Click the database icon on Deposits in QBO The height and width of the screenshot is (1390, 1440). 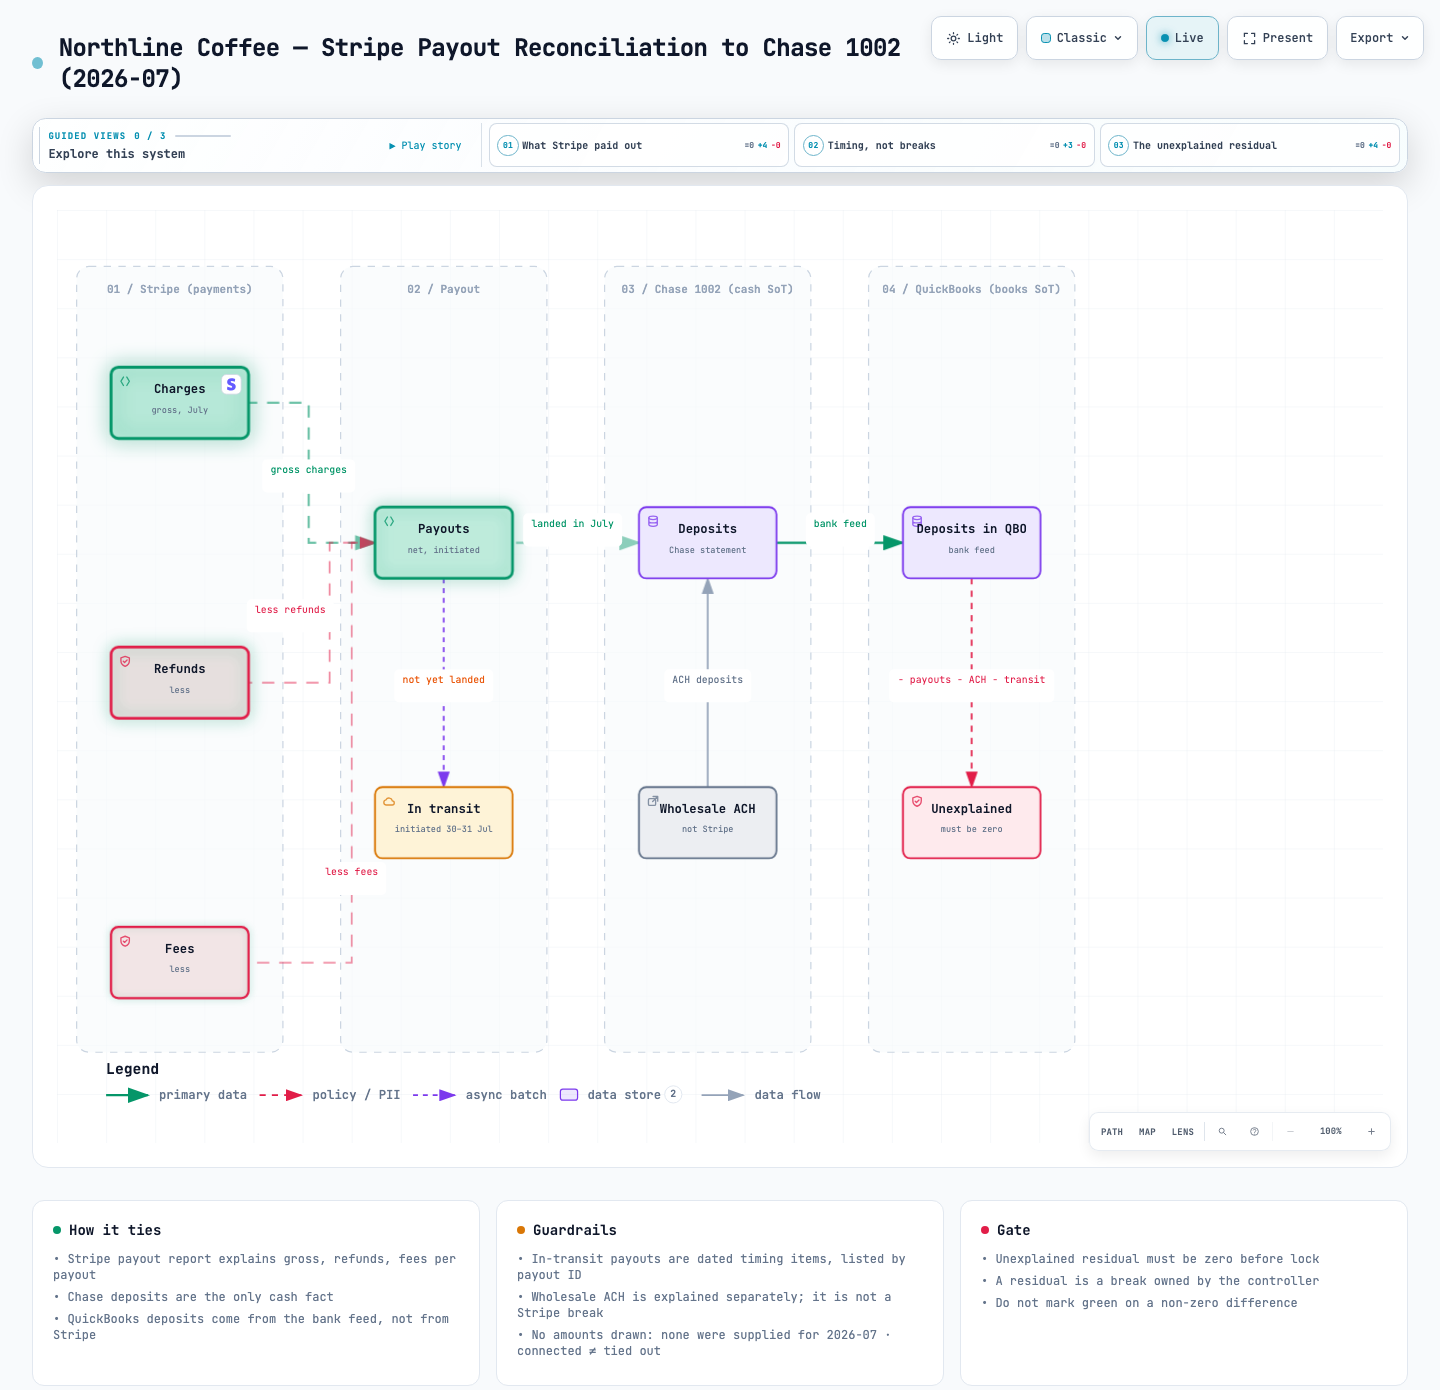917,521
